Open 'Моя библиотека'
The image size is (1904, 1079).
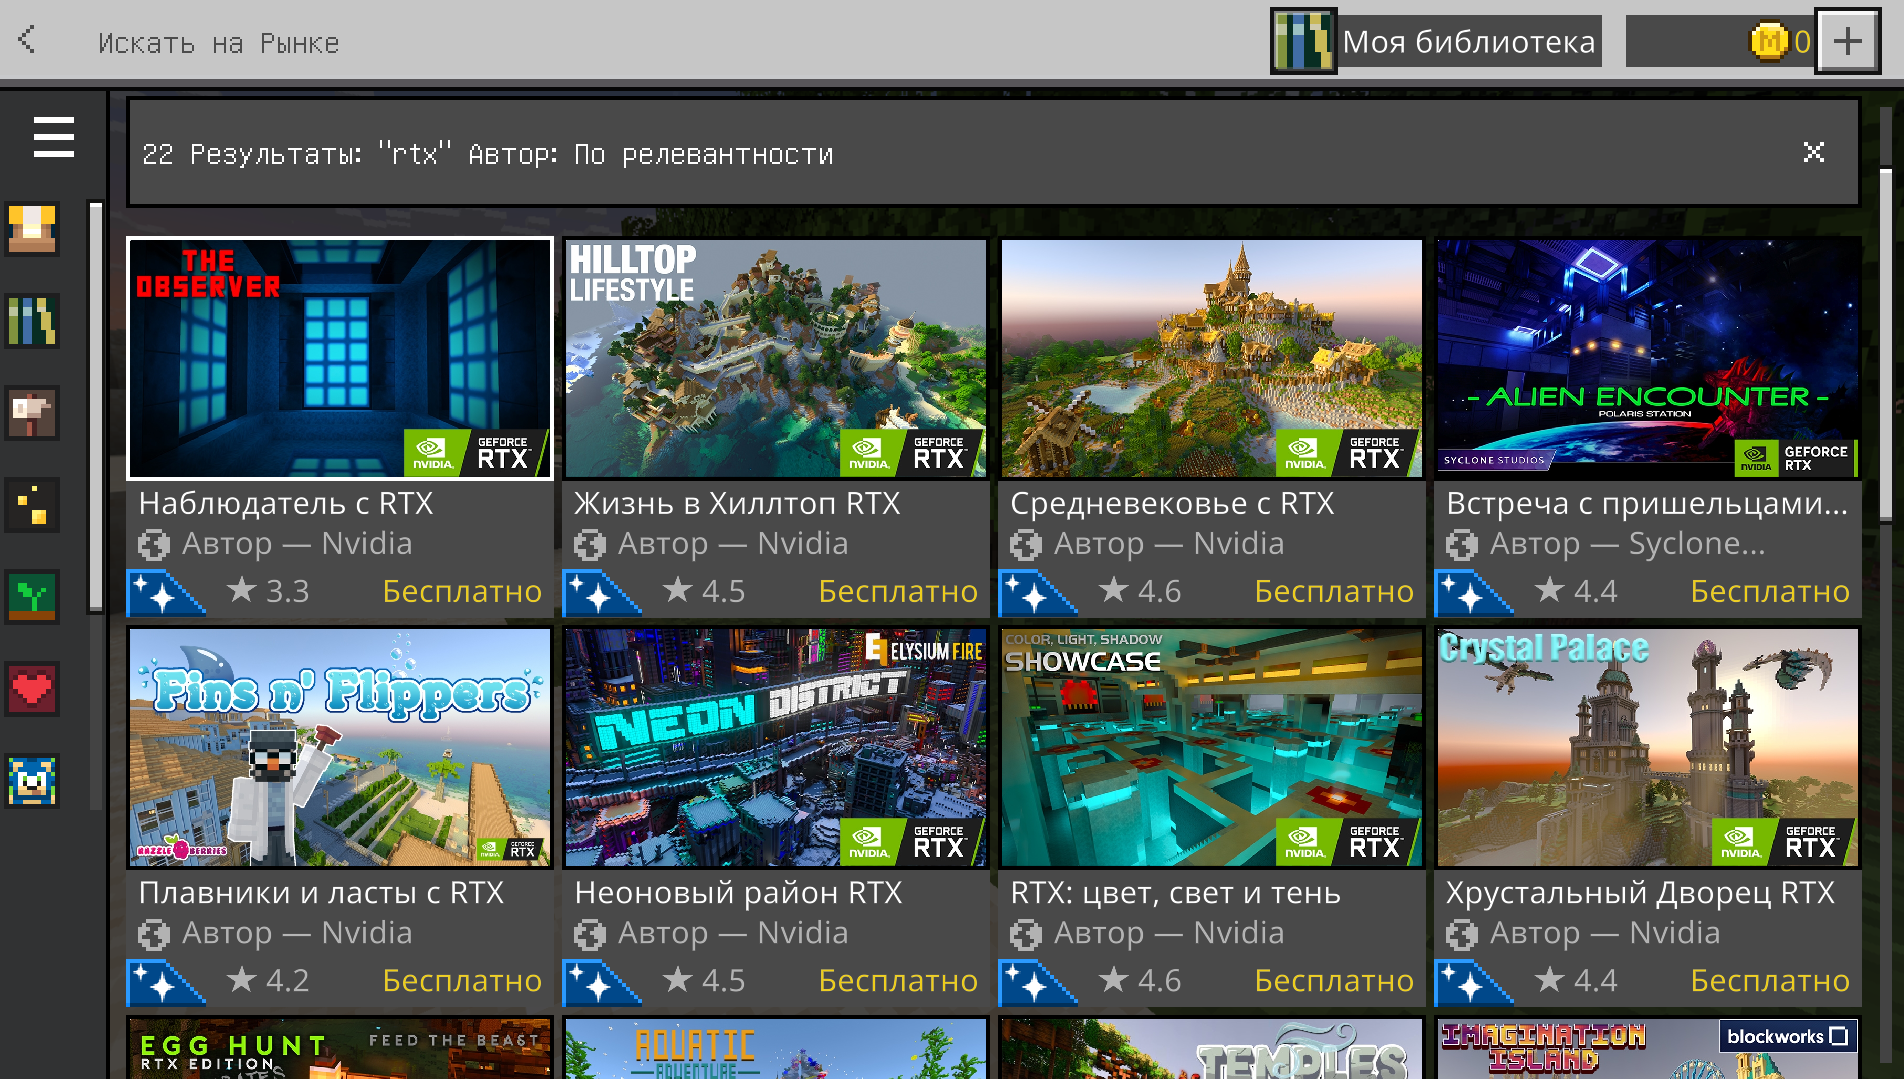1437,41
